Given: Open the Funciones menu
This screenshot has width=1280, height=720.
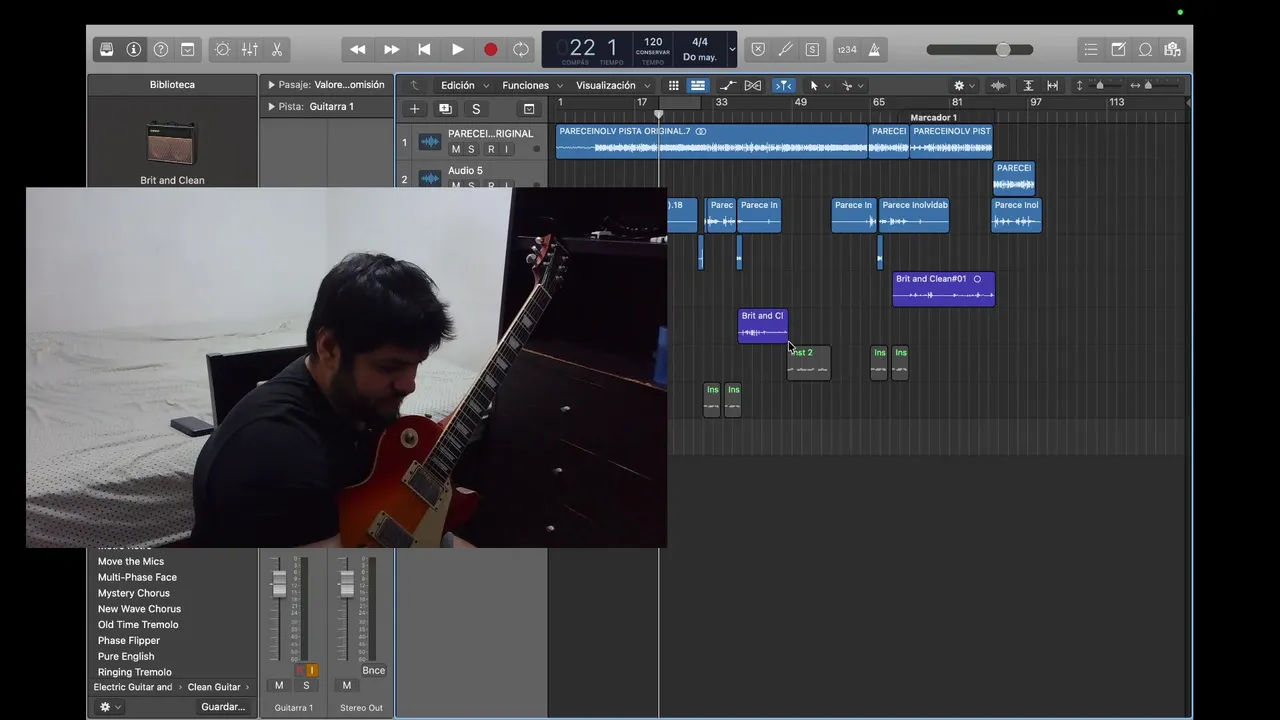Looking at the screenshot, I should (x=532, y=85).
